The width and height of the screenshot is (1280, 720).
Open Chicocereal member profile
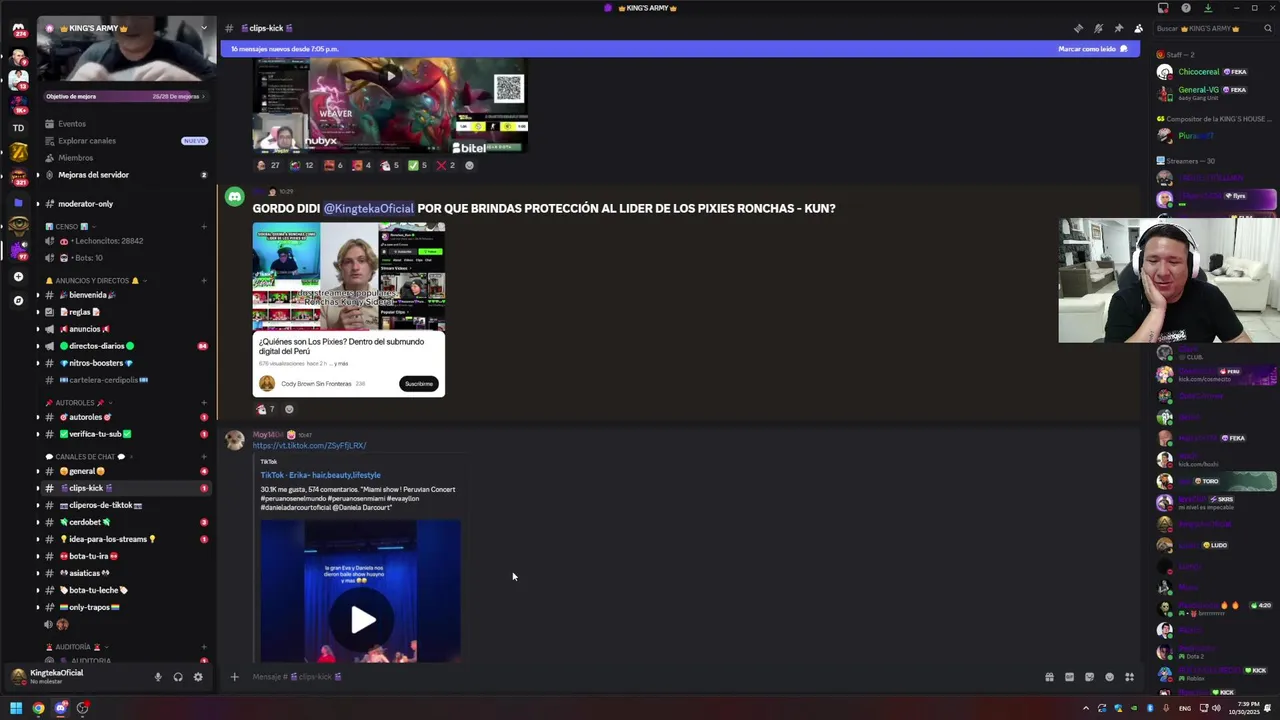click(1200, 72)
